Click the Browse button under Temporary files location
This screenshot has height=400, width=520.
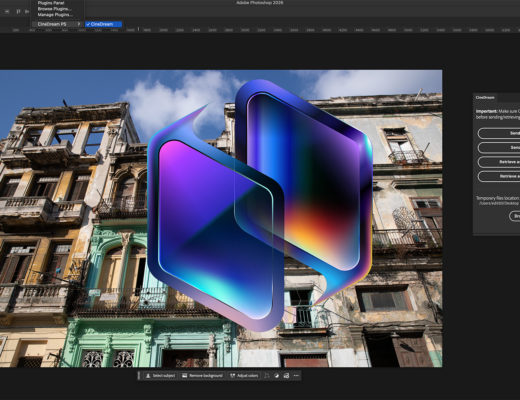(515, 216)
